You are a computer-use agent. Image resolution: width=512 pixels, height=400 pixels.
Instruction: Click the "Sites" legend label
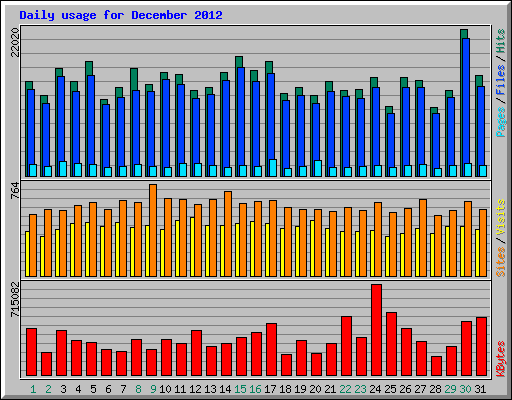tap(501, 262)
